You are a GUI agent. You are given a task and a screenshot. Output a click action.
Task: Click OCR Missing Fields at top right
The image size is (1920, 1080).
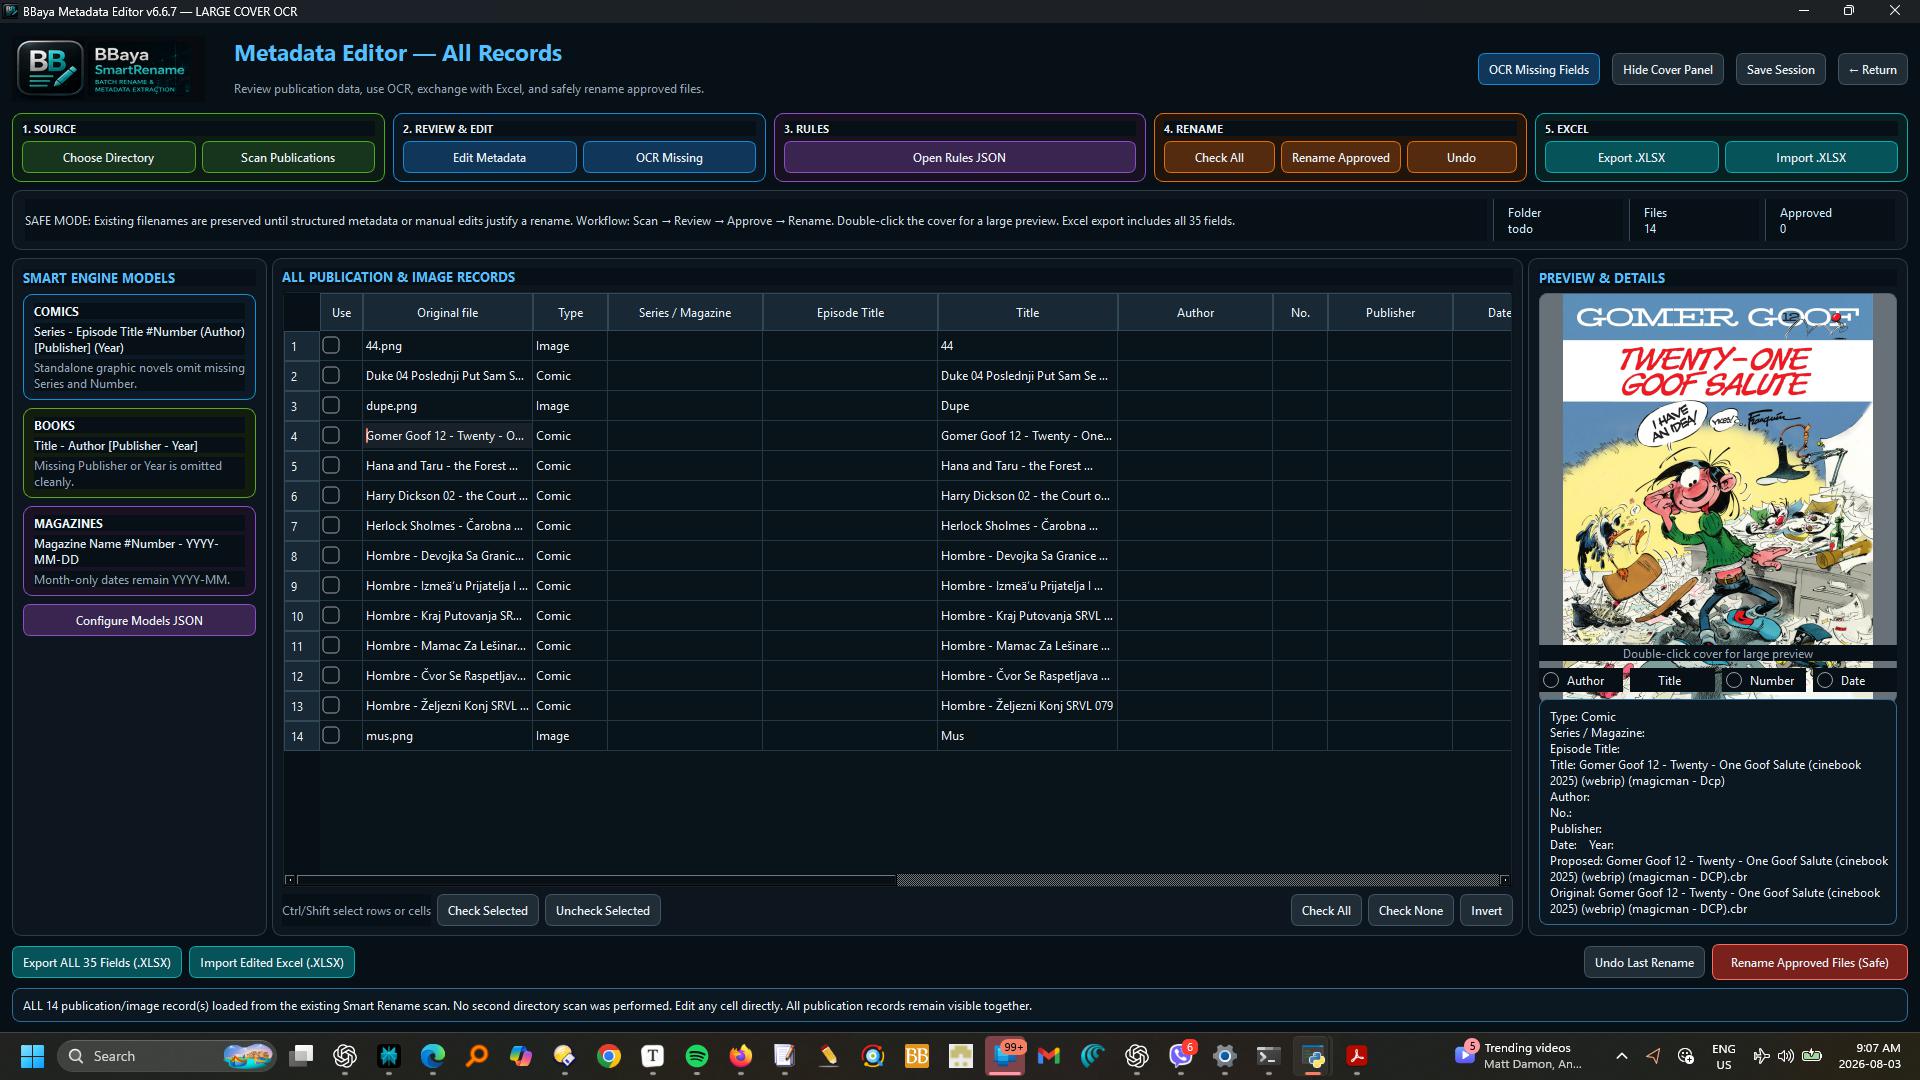tap(1538, 69)
